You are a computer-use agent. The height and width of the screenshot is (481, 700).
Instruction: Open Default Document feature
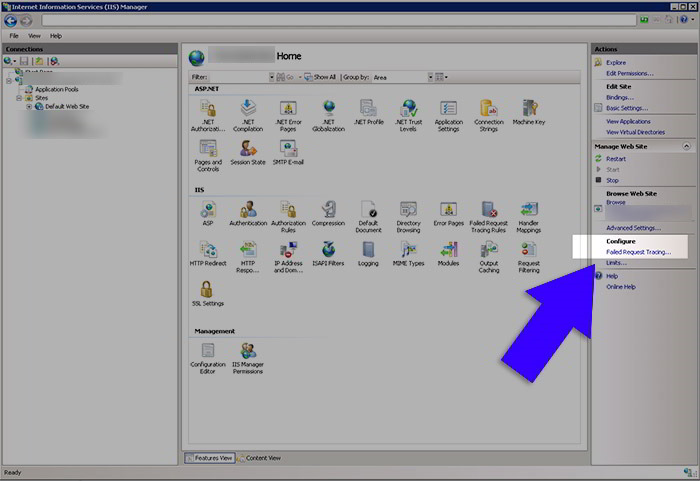(x=368, y=216)
